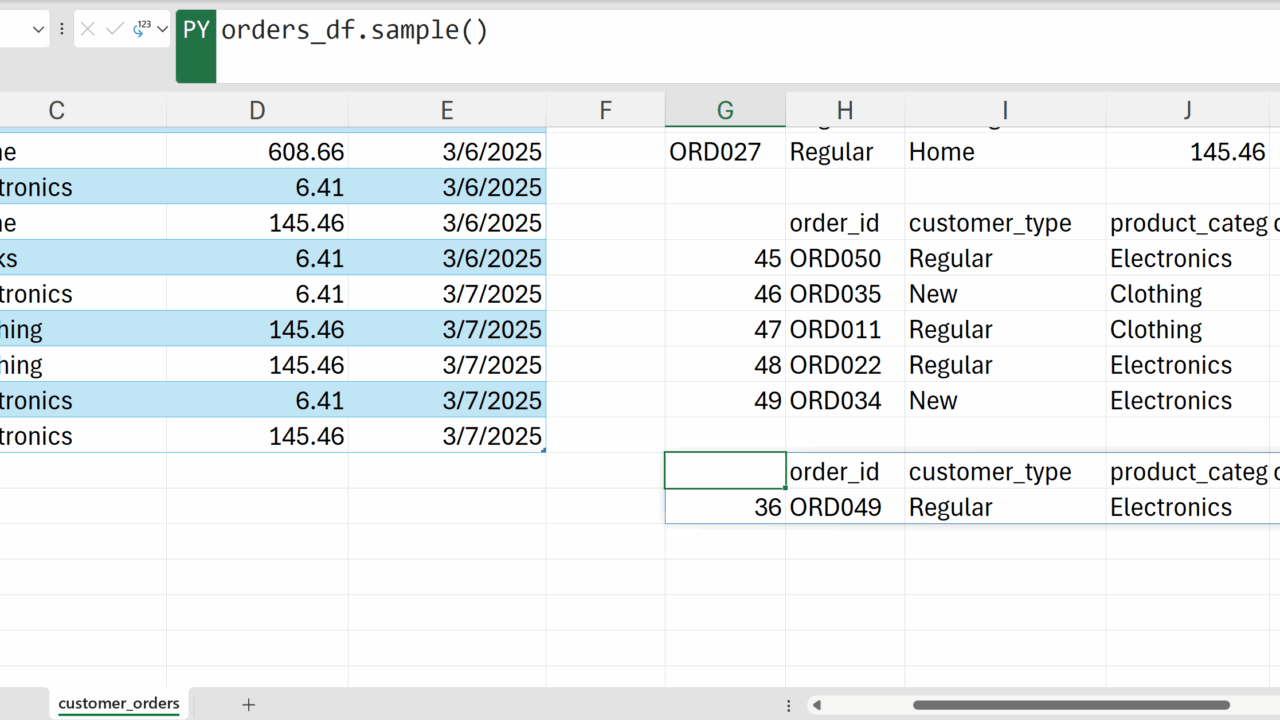This screenshot has height=720, width=1280.
Task: Click the Cancel (X) formula icon
Action: pos(88,30)
